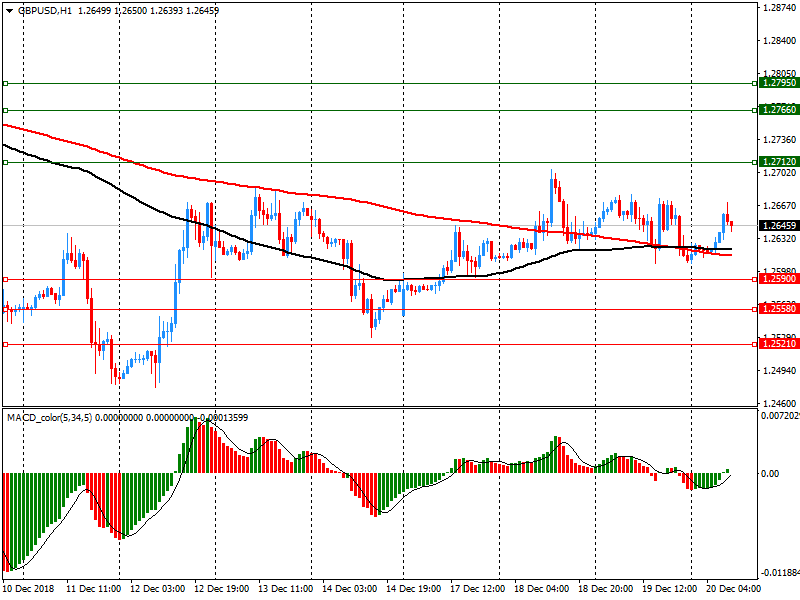The image size is (800, 600).
Task: Click the 20 Dec 04:00 time axis label
Action: (x=733, y=588)
